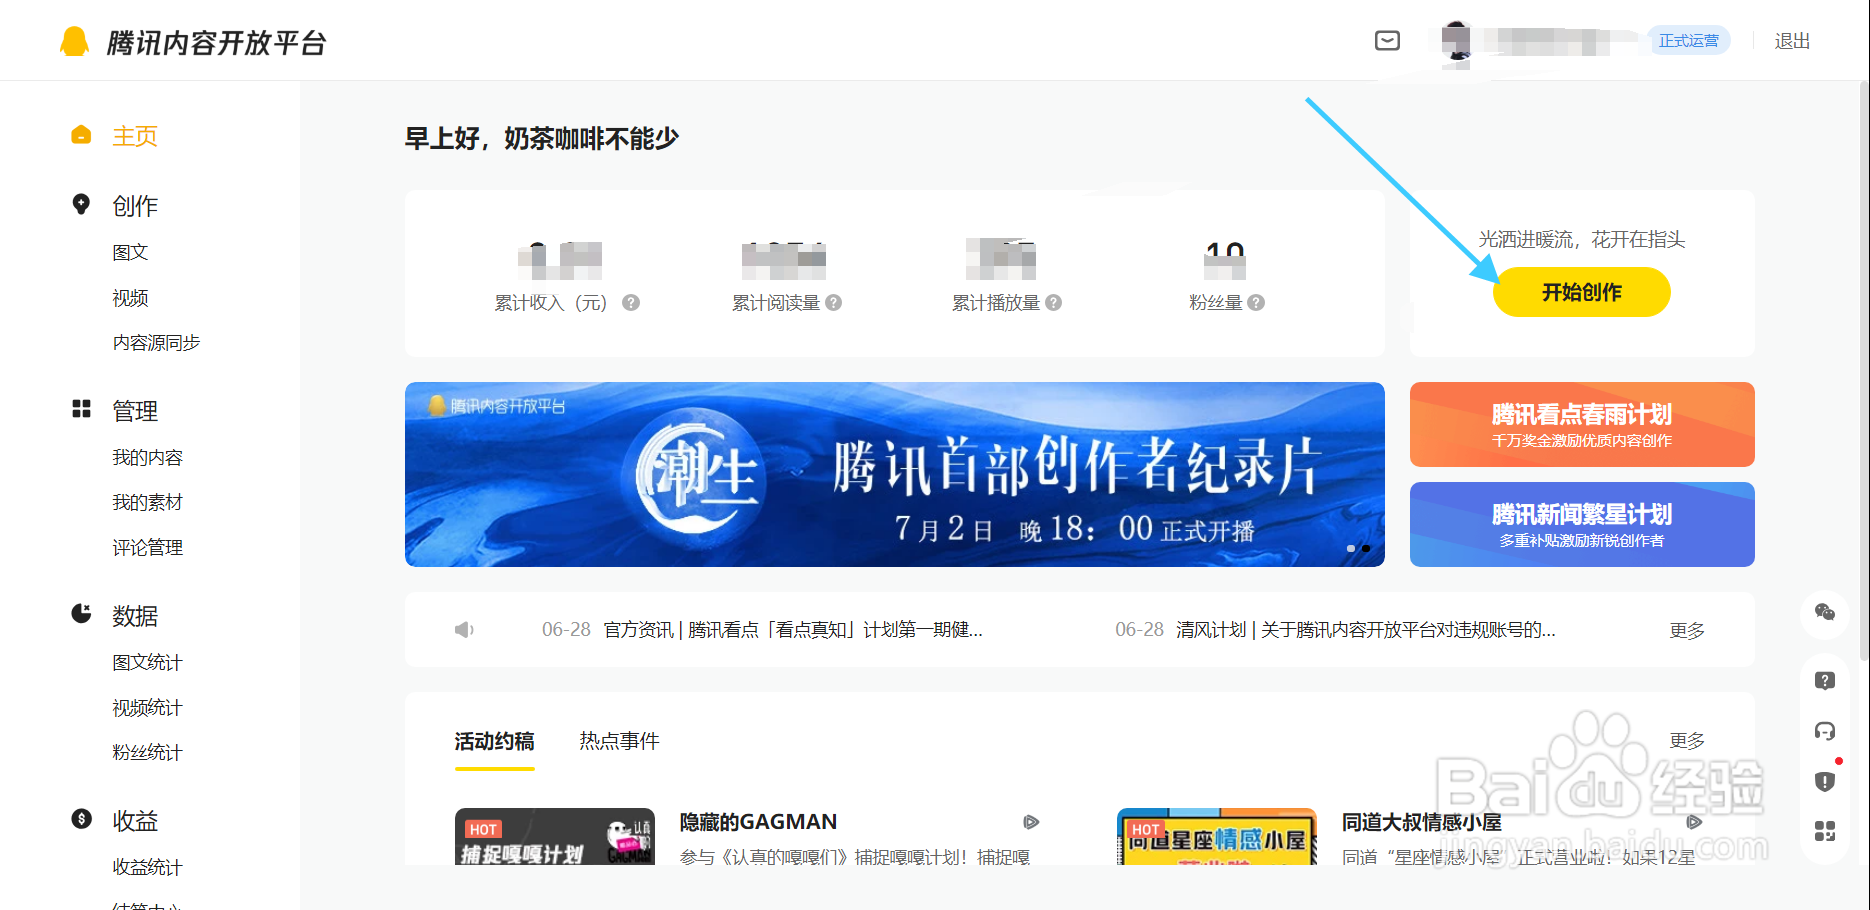Go to 主页 in the sidebar

tap(135, 136)
